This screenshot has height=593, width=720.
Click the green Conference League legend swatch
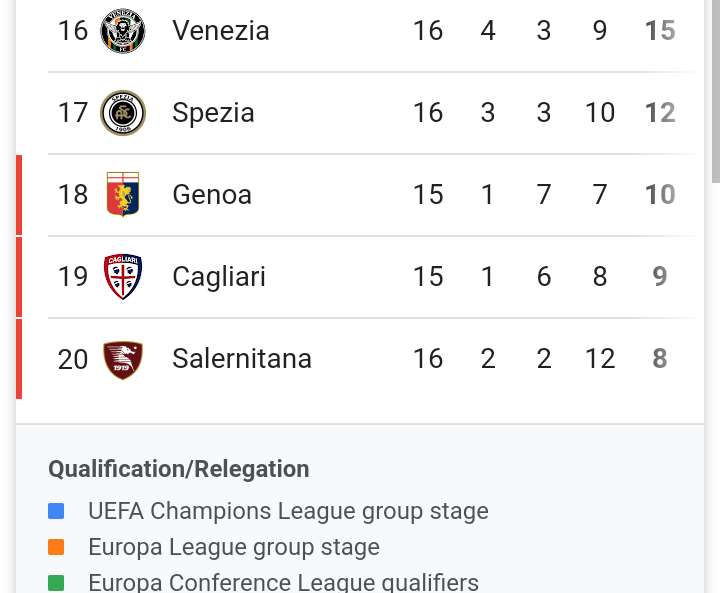point(56,583)
